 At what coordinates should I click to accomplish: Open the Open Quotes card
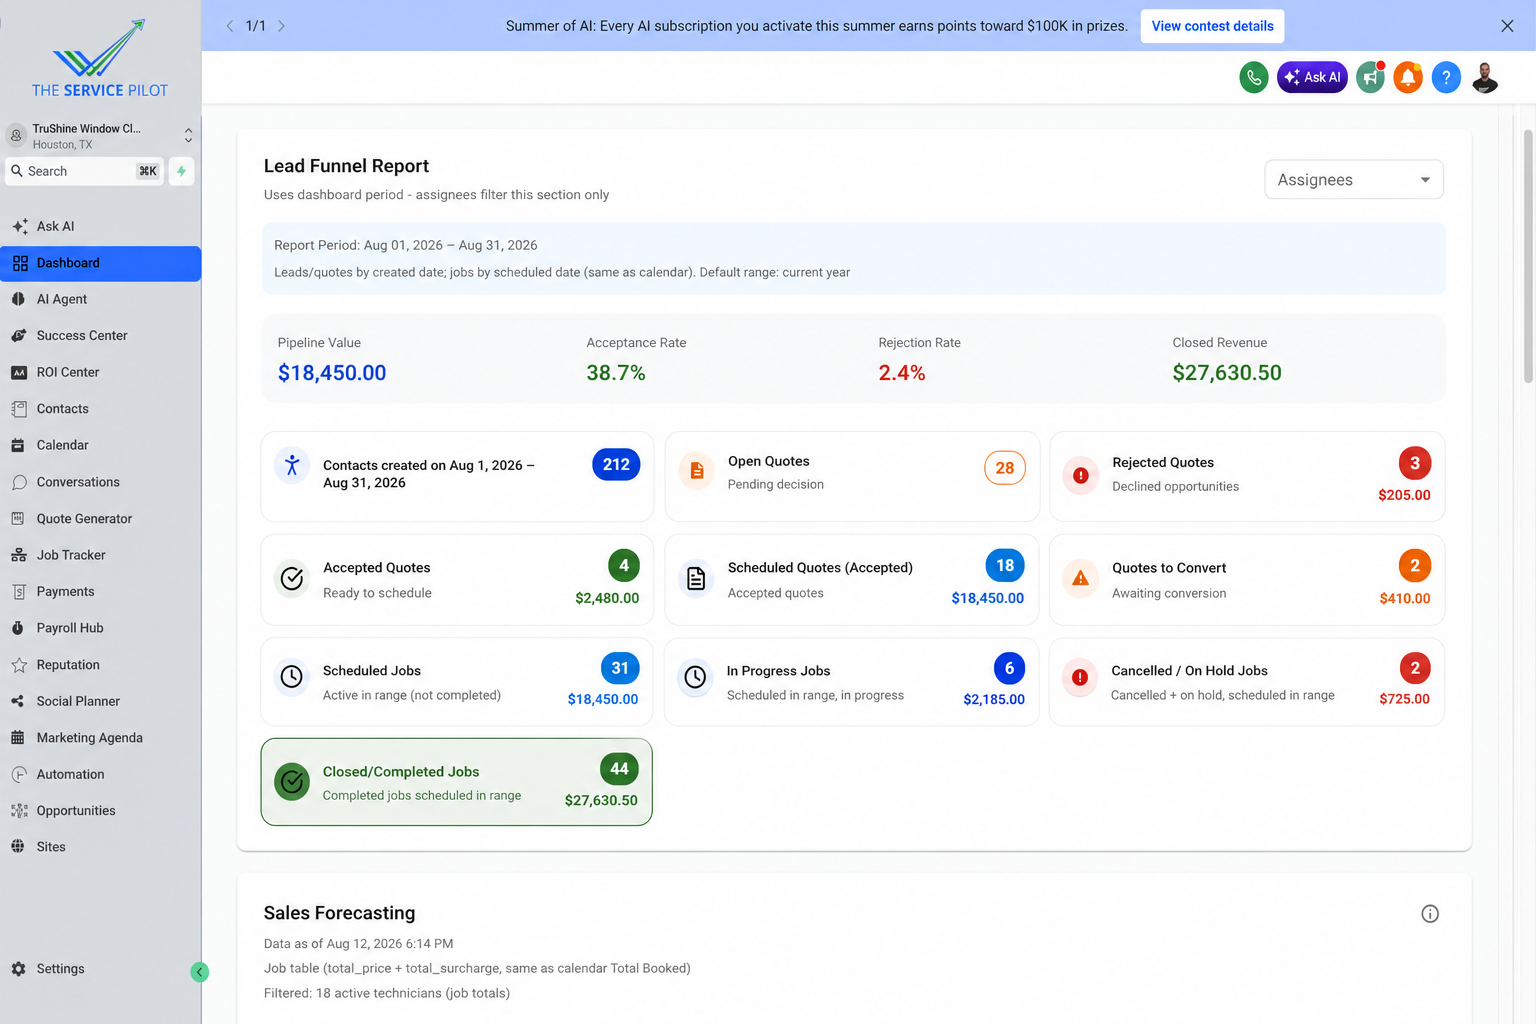852,476
